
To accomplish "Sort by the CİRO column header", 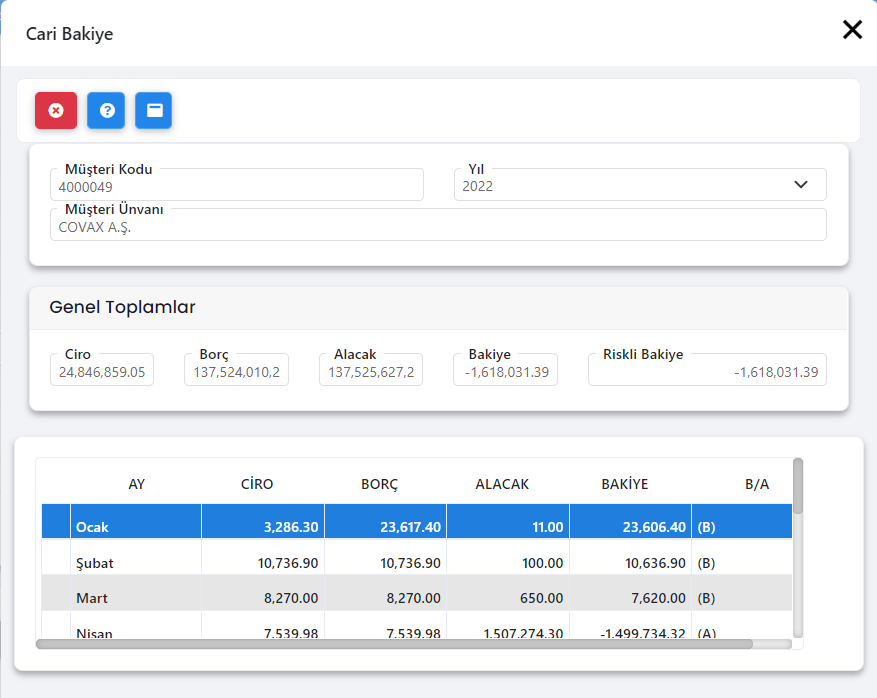I will pos(257,484).
